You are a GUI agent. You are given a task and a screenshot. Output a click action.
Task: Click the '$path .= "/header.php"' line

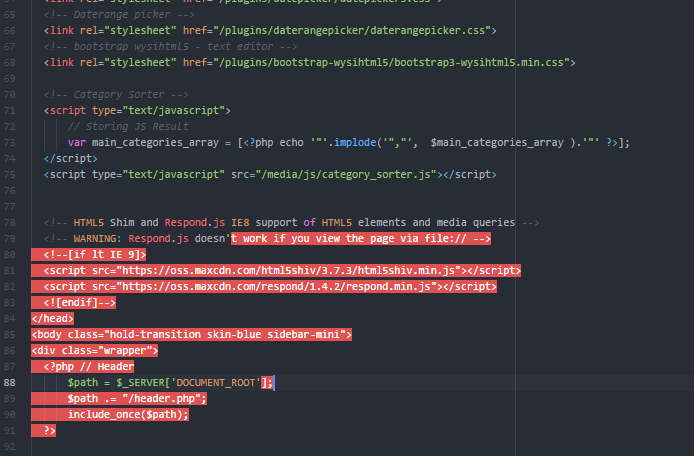(x=137, y=398)
